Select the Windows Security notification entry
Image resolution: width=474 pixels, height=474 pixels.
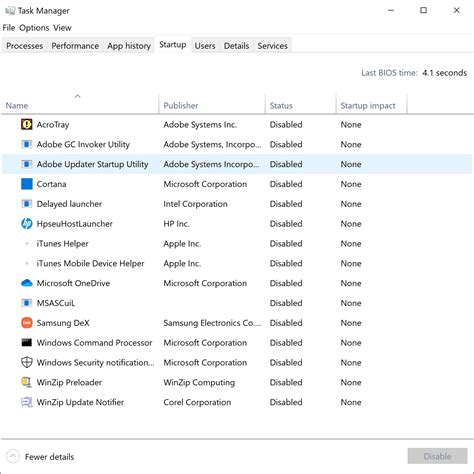95,362
